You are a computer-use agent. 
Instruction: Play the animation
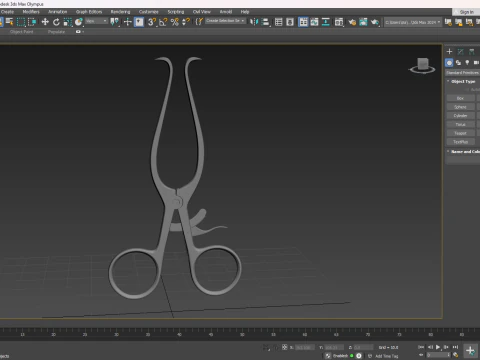tap(438, 347)
